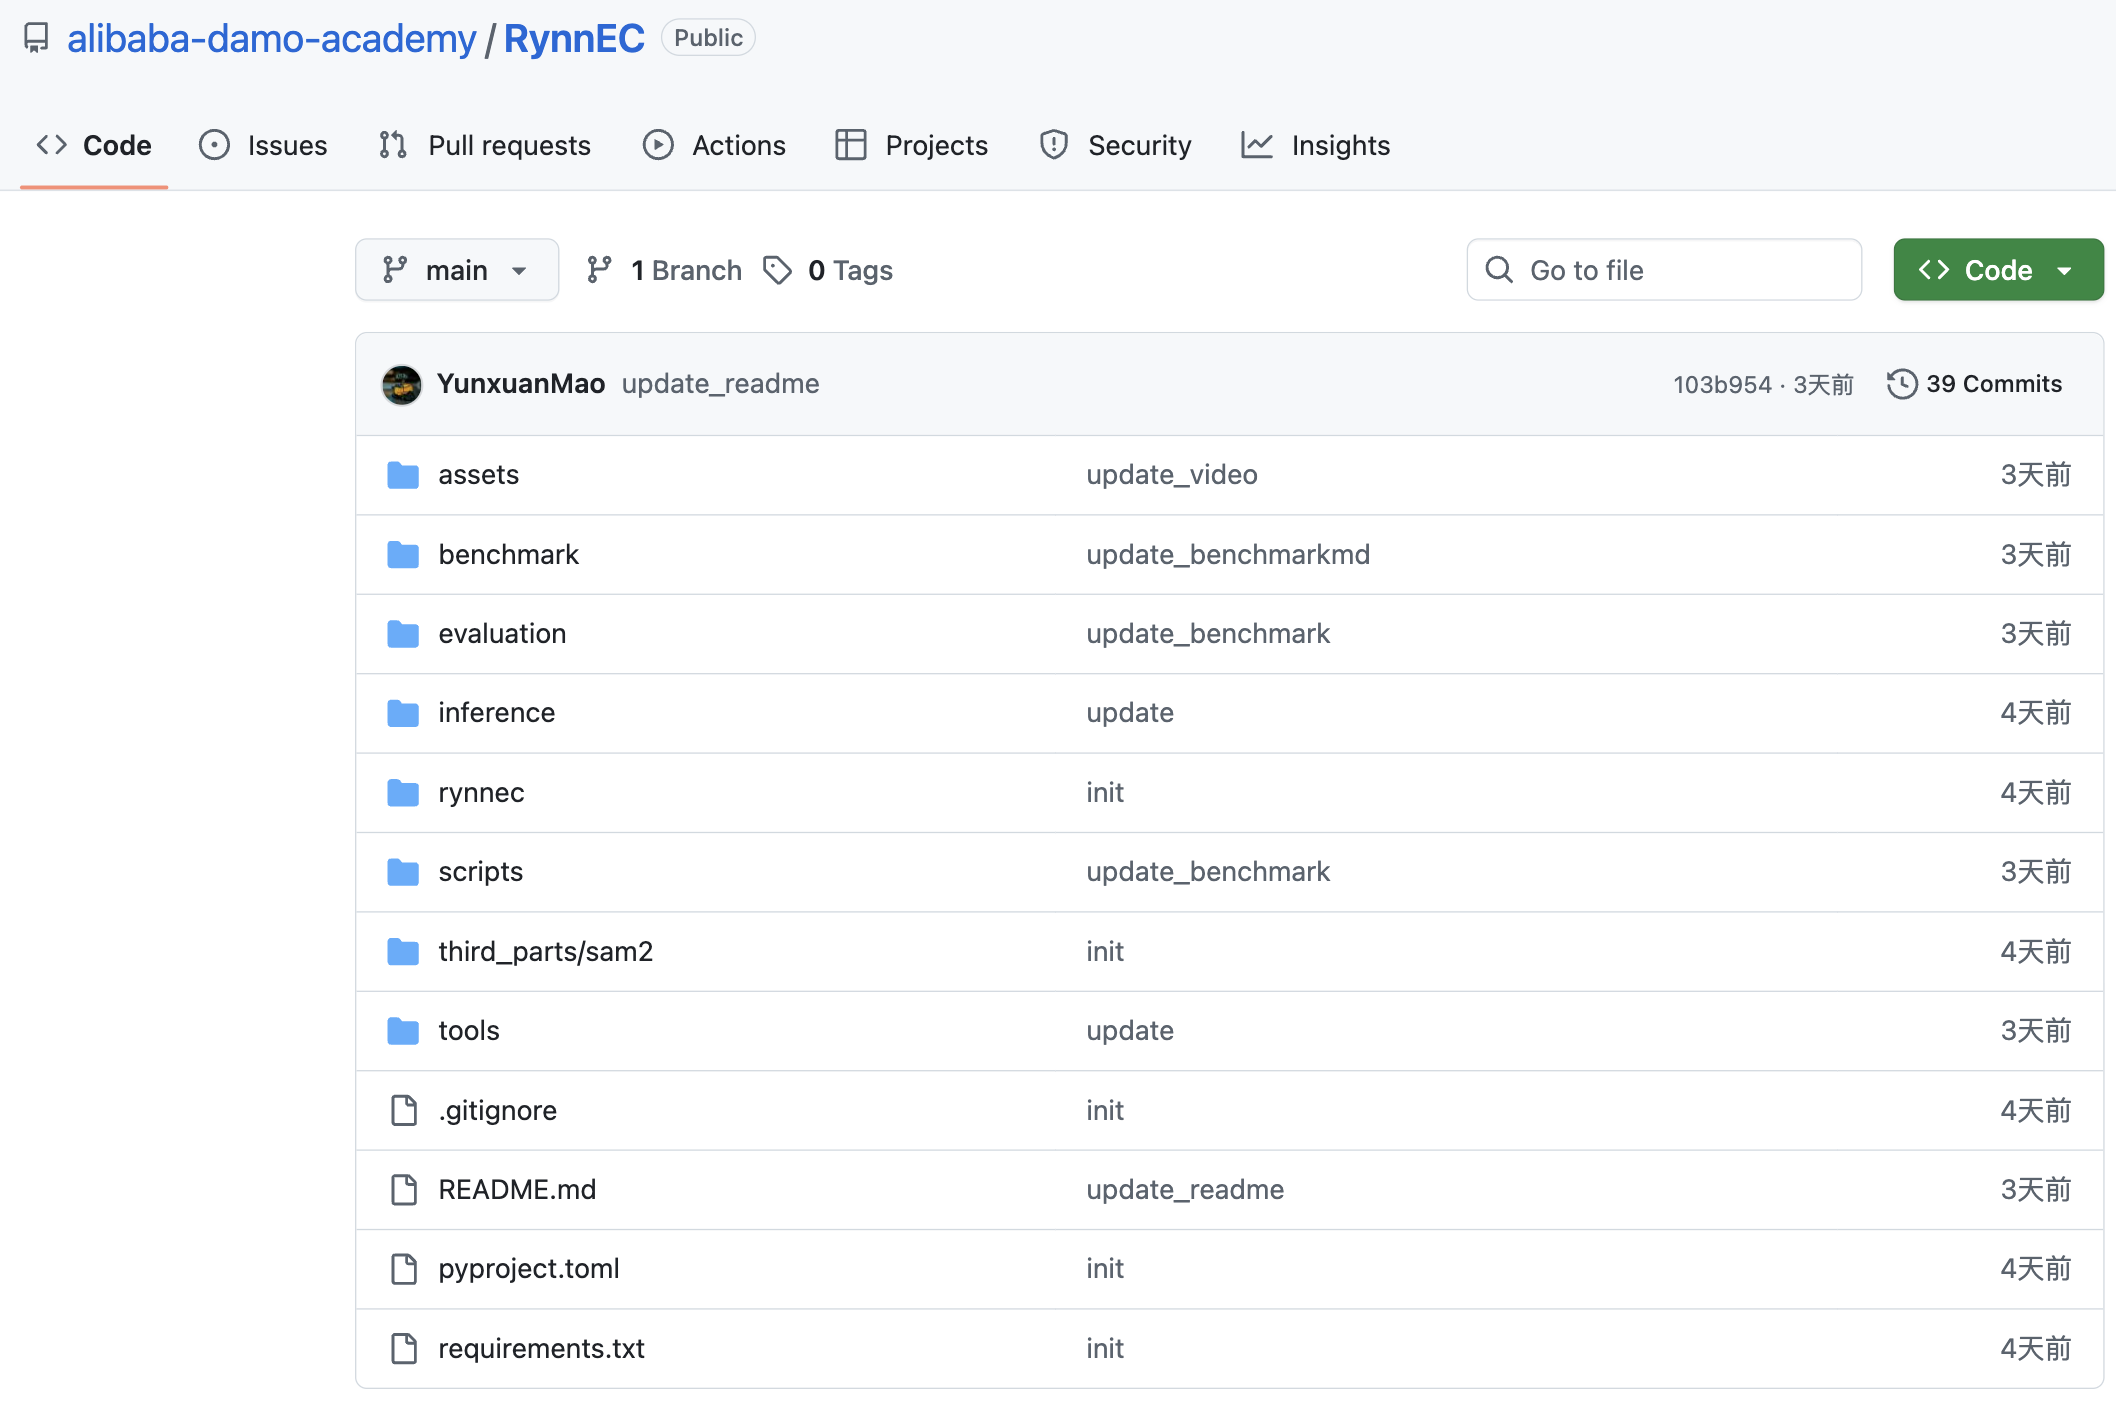
Task: Click the branch icon next to 1 Branch
Action: pyautogui.click(x=599, y=270)
